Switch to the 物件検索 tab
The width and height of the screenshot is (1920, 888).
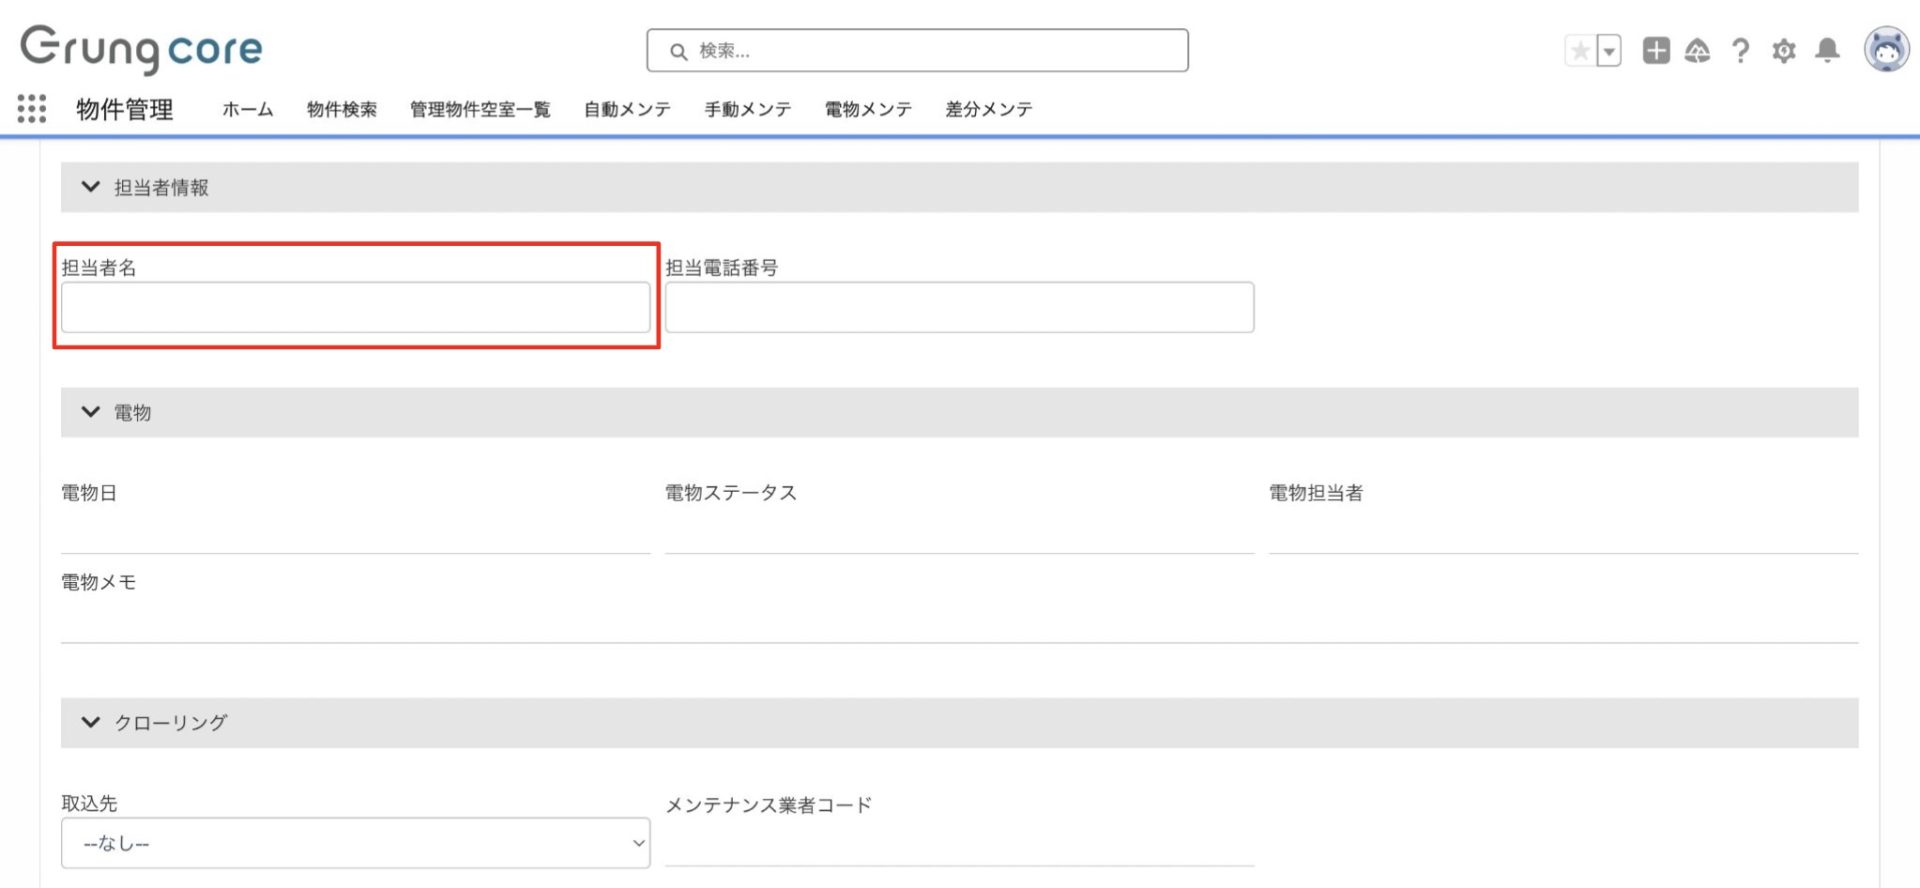click(341, 109)
